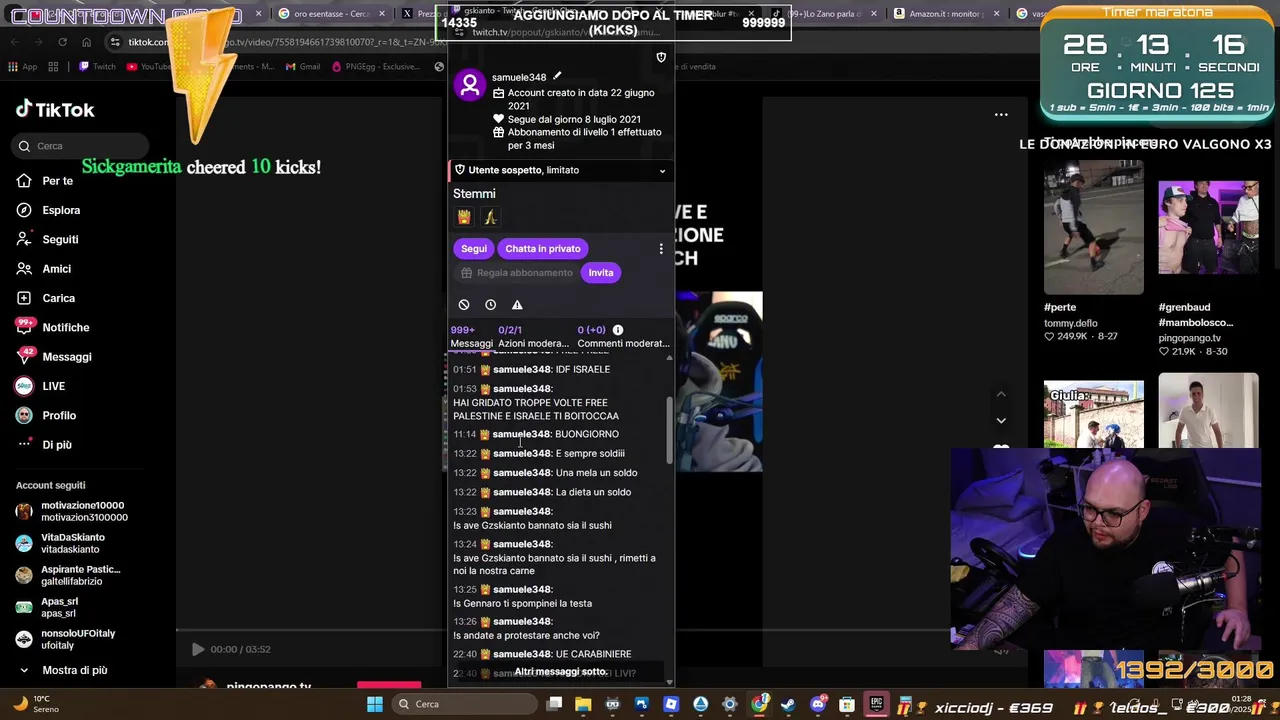Click message 'samuele348: IDF ISRAELE'

tap(531, 369)
